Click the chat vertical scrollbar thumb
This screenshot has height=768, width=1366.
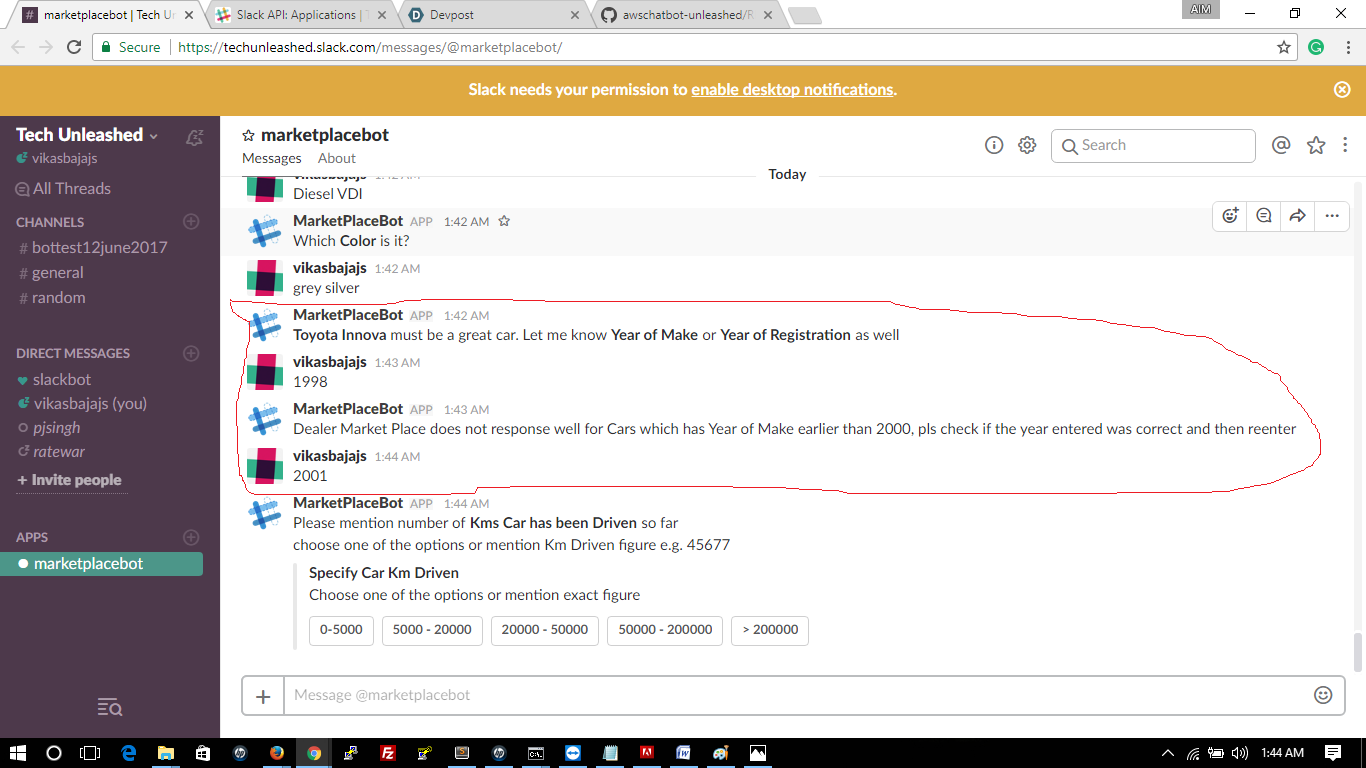(x=1357, y=652)
